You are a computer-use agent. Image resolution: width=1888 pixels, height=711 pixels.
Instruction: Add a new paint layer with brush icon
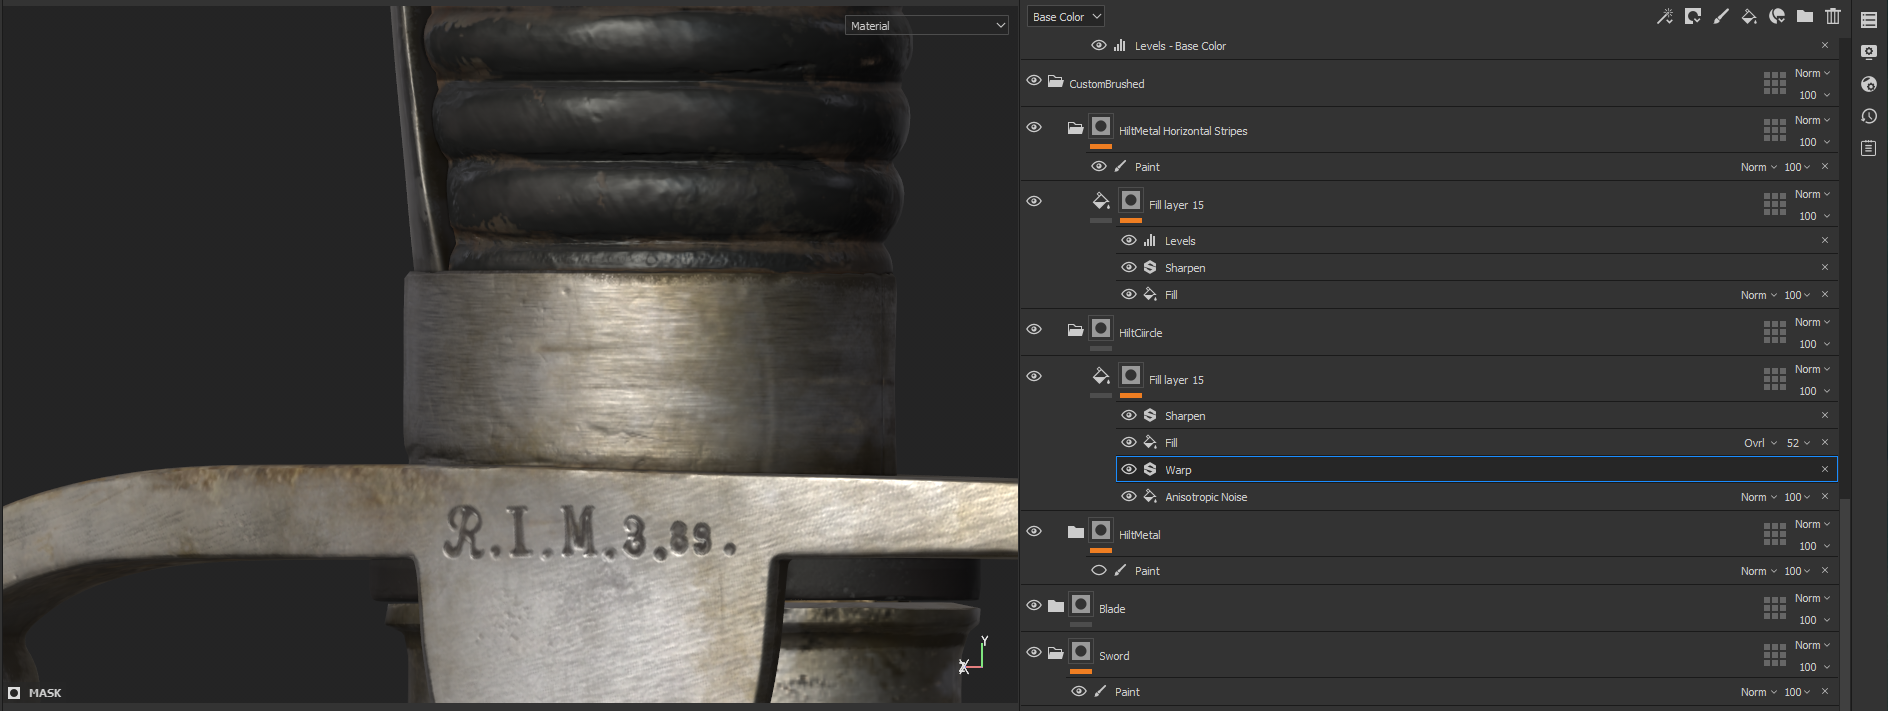click(1721, 16)
